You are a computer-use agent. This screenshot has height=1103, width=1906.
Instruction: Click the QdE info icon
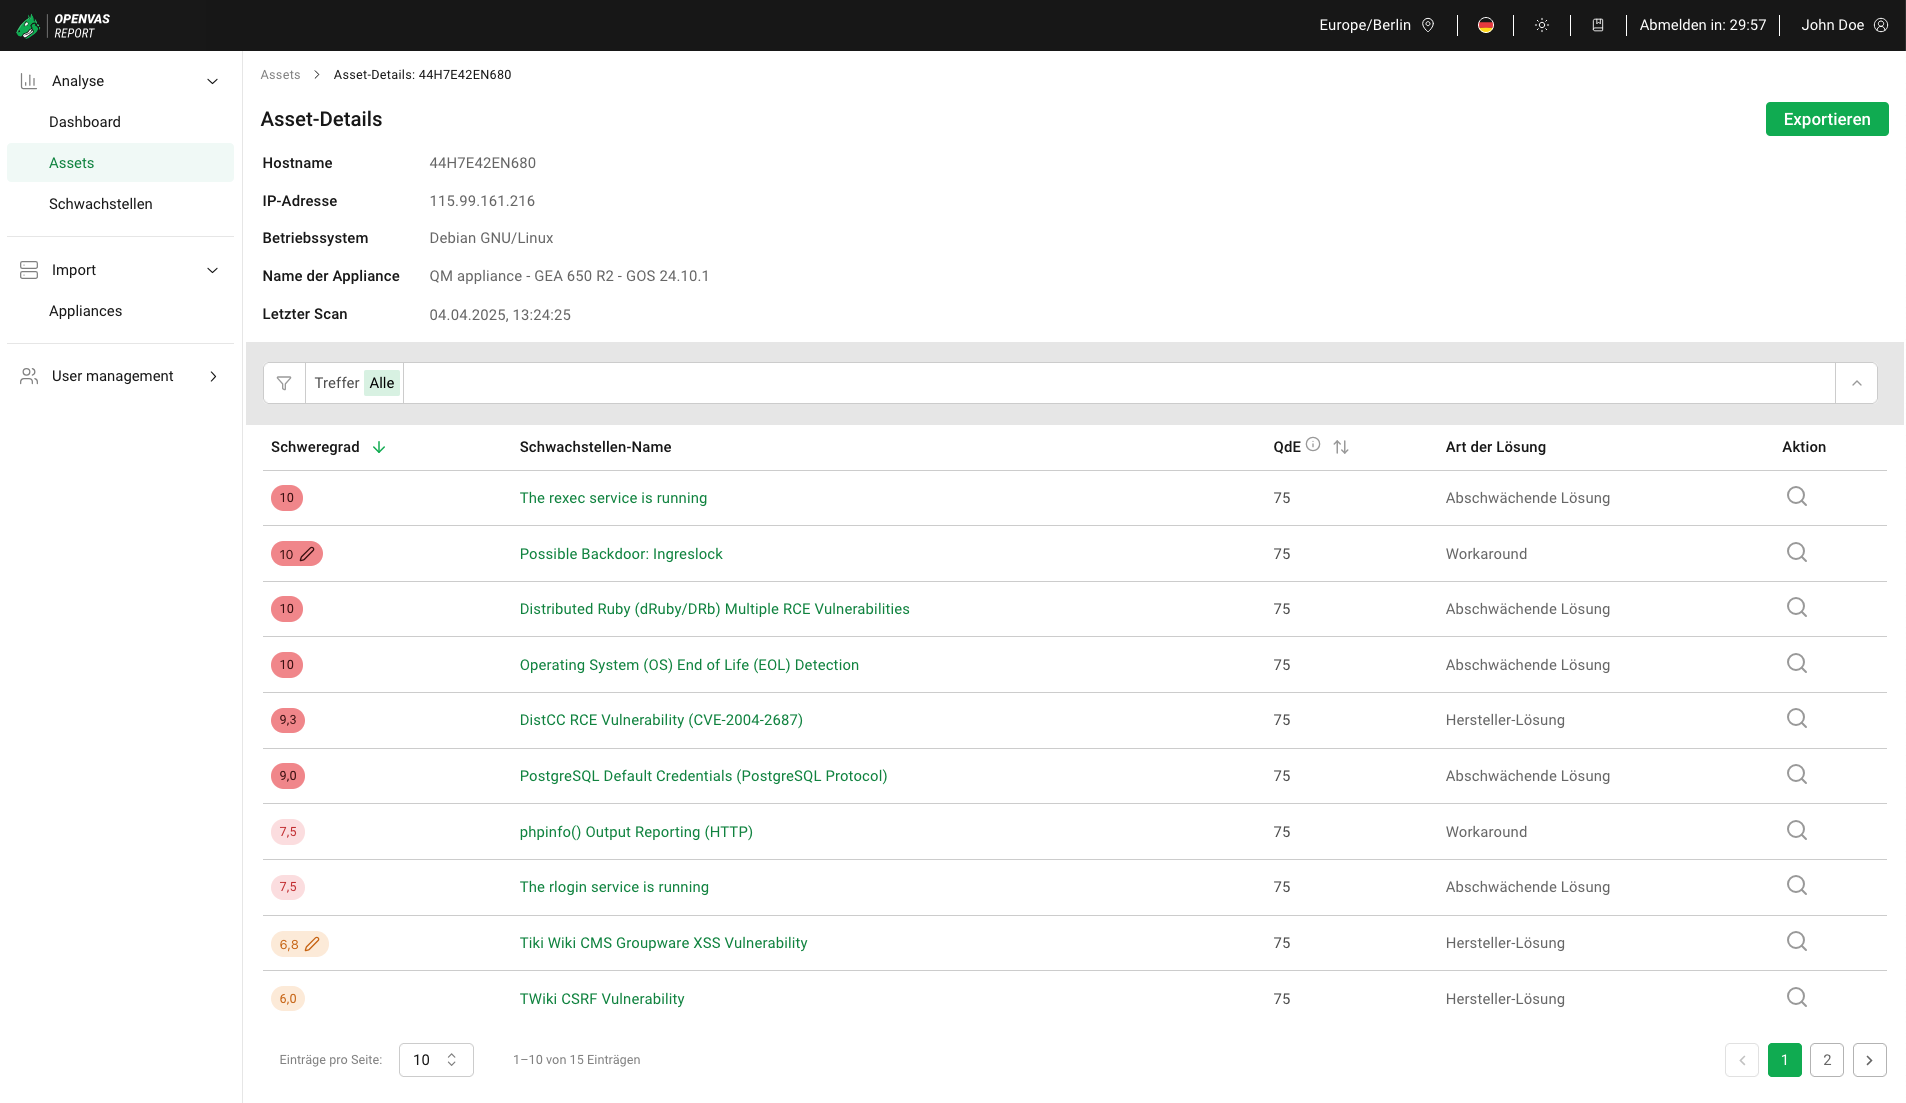coord(1313,445)
